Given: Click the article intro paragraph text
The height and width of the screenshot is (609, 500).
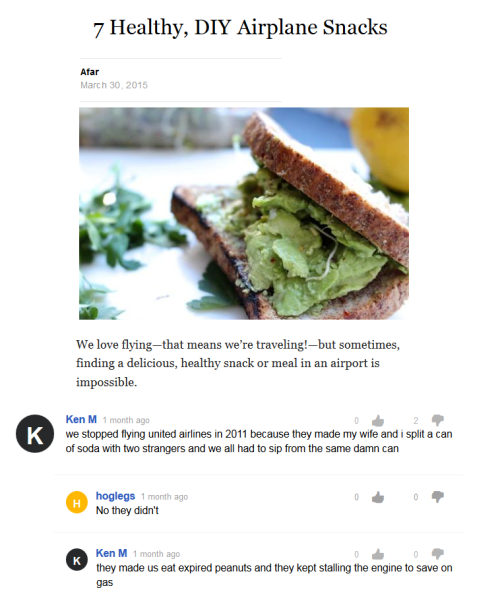Looking at the screenshot, I should (x=238, y=363).
